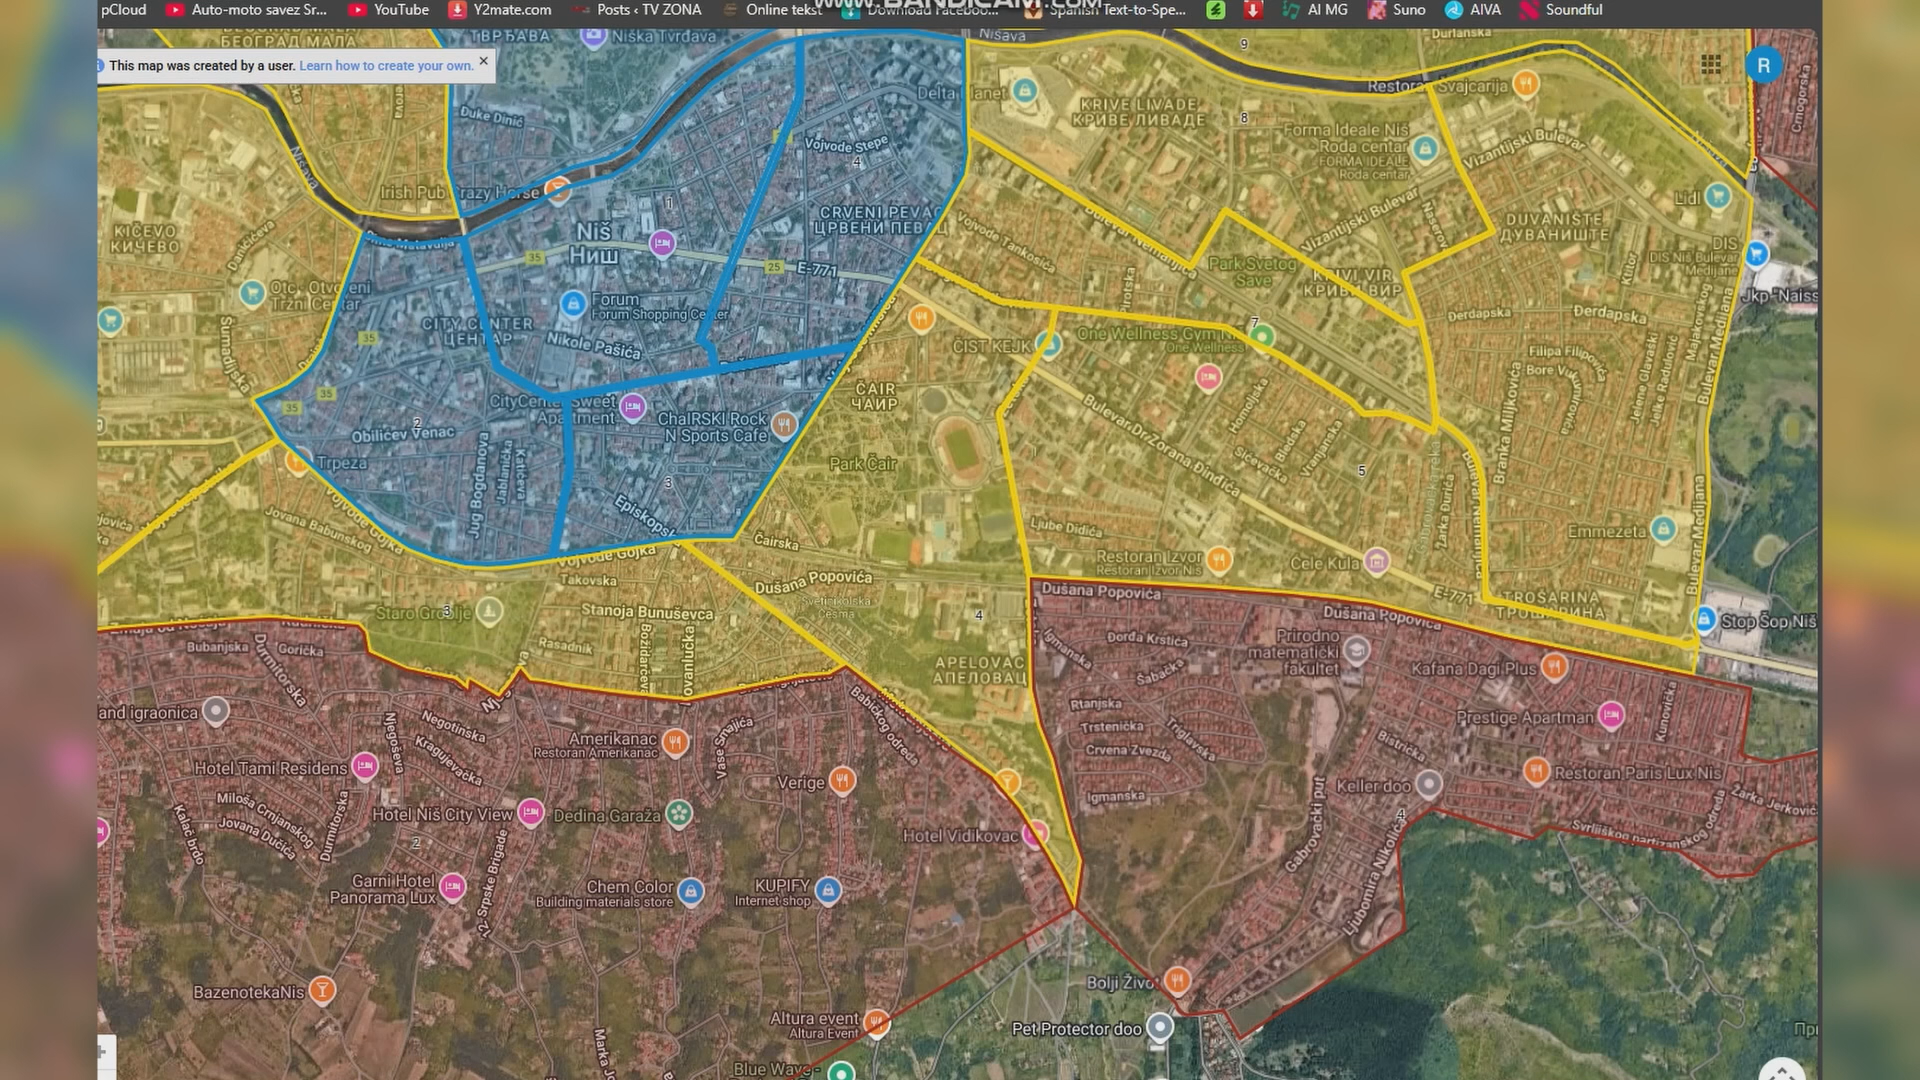
Task: Click the Niška Tvrđava camera landmark pin
Action: (594, 37)
